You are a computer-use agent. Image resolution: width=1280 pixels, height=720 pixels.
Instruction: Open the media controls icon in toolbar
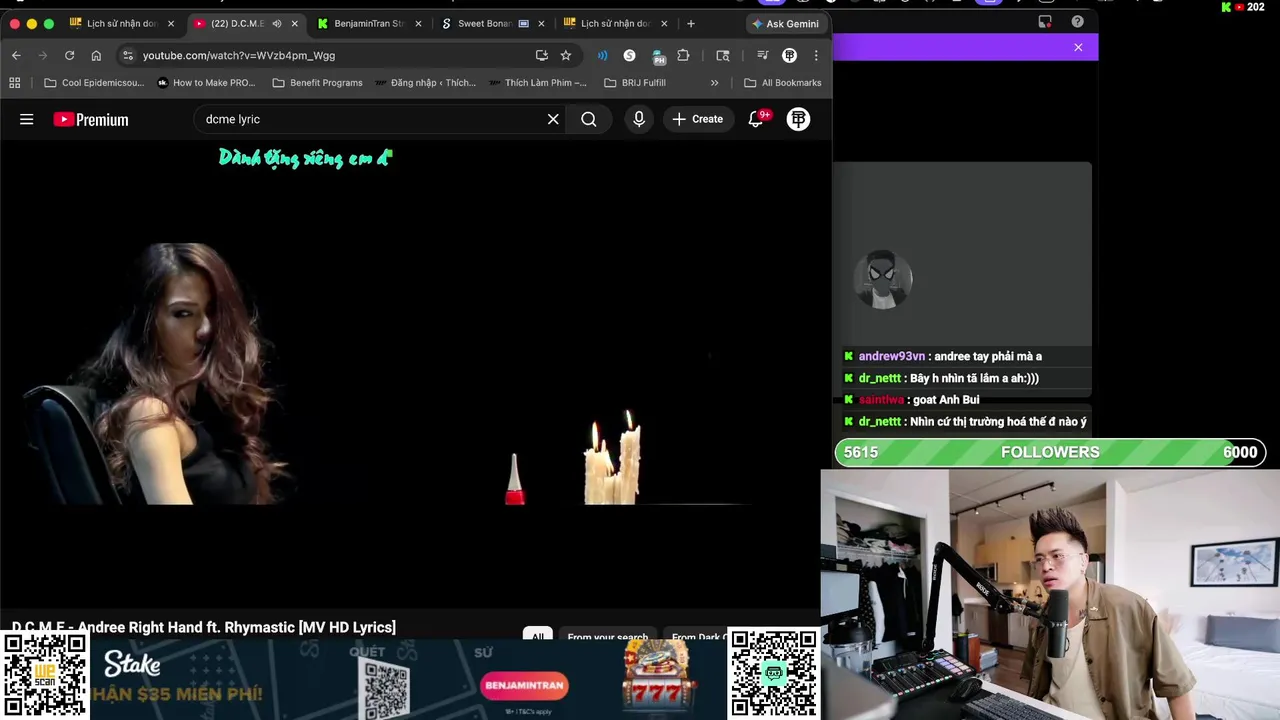coord(762,55)
